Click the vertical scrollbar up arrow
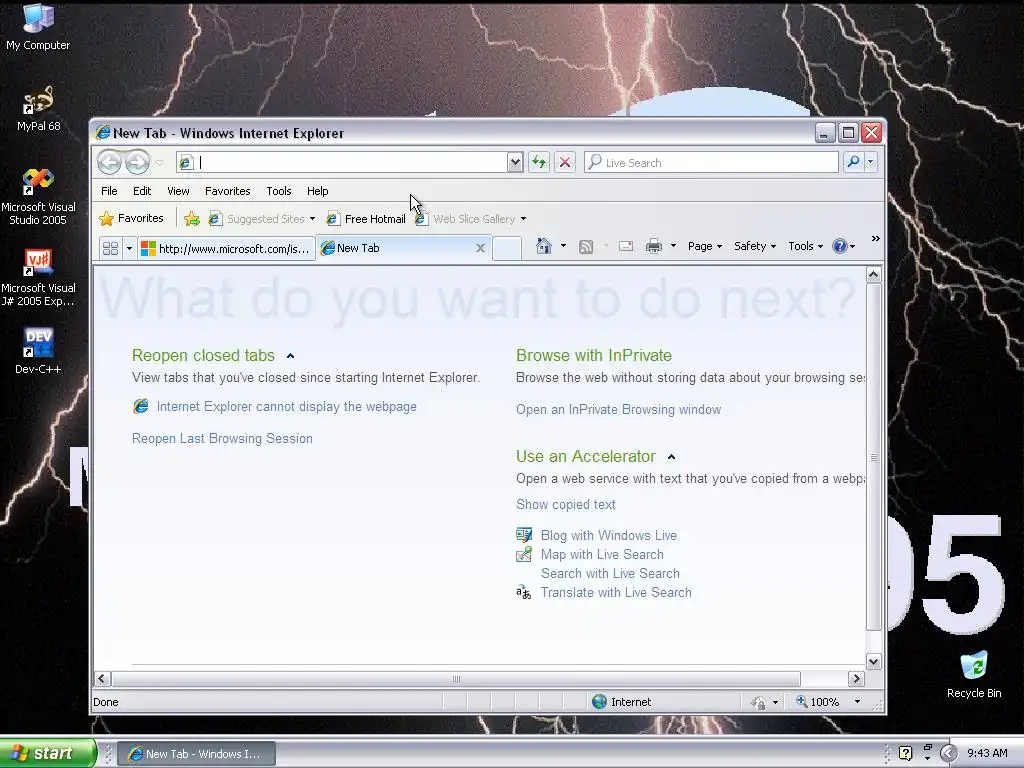Screen dimensions: 1024x768 pyautogui.click(x=873, y=275)
